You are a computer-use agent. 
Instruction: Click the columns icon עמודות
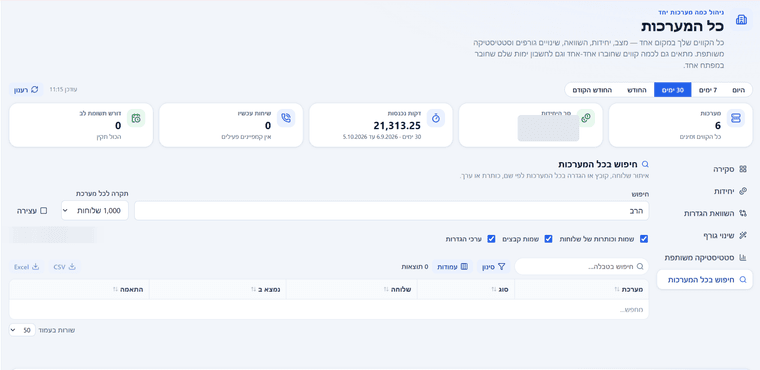464,266
